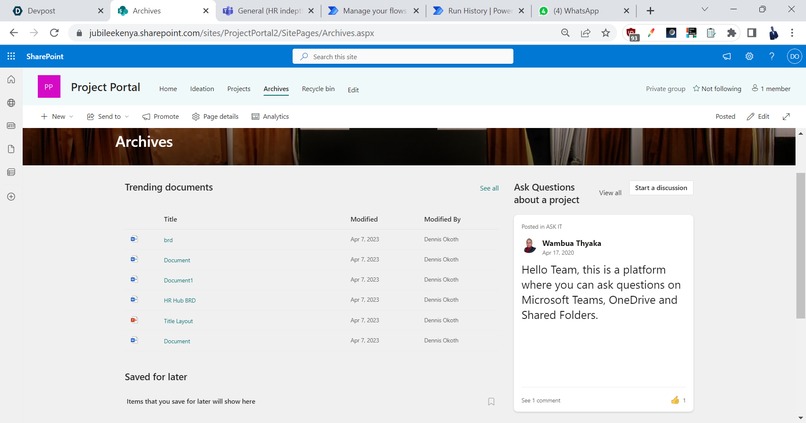806x423 pixels.
Task: Switch to the General (HR) Teams tab
Action: pos(269,11)
